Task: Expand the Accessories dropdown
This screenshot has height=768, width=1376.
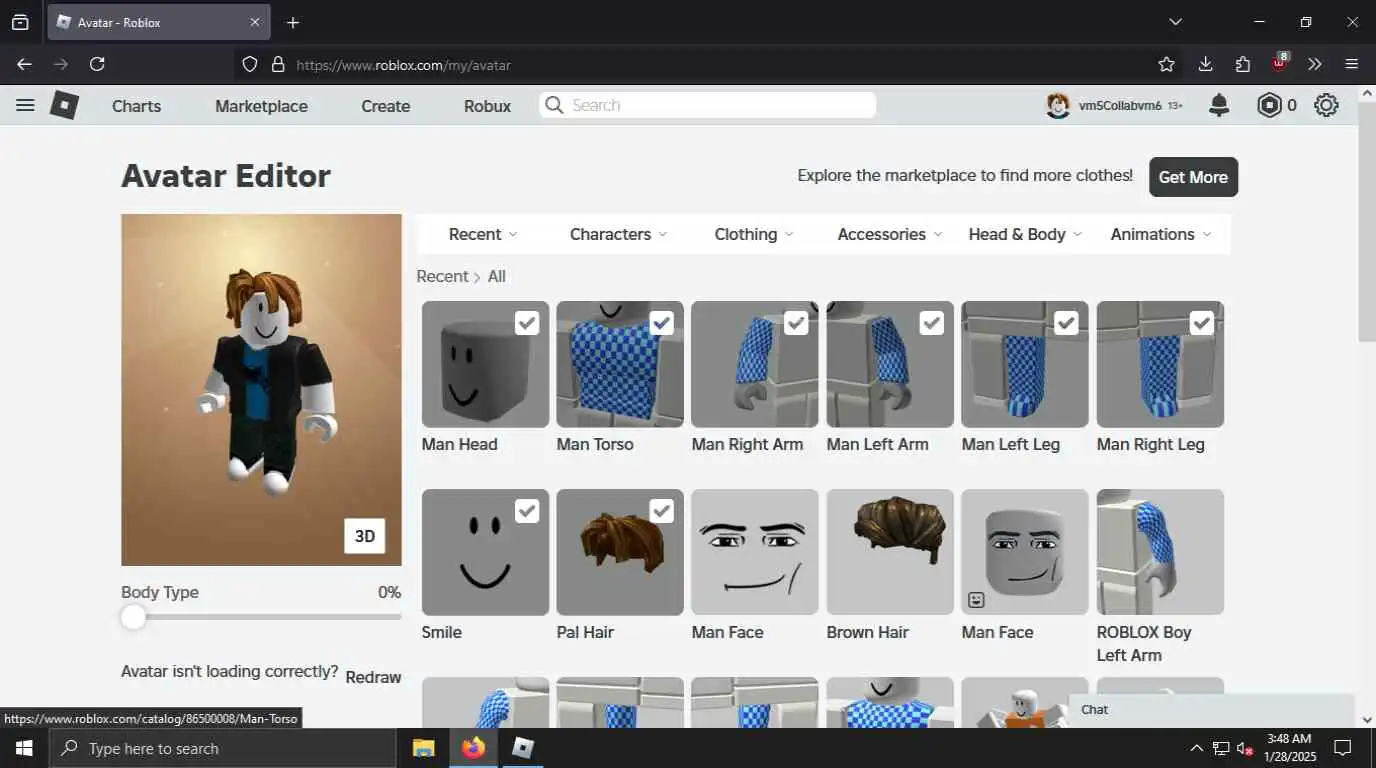Action: 890,234
